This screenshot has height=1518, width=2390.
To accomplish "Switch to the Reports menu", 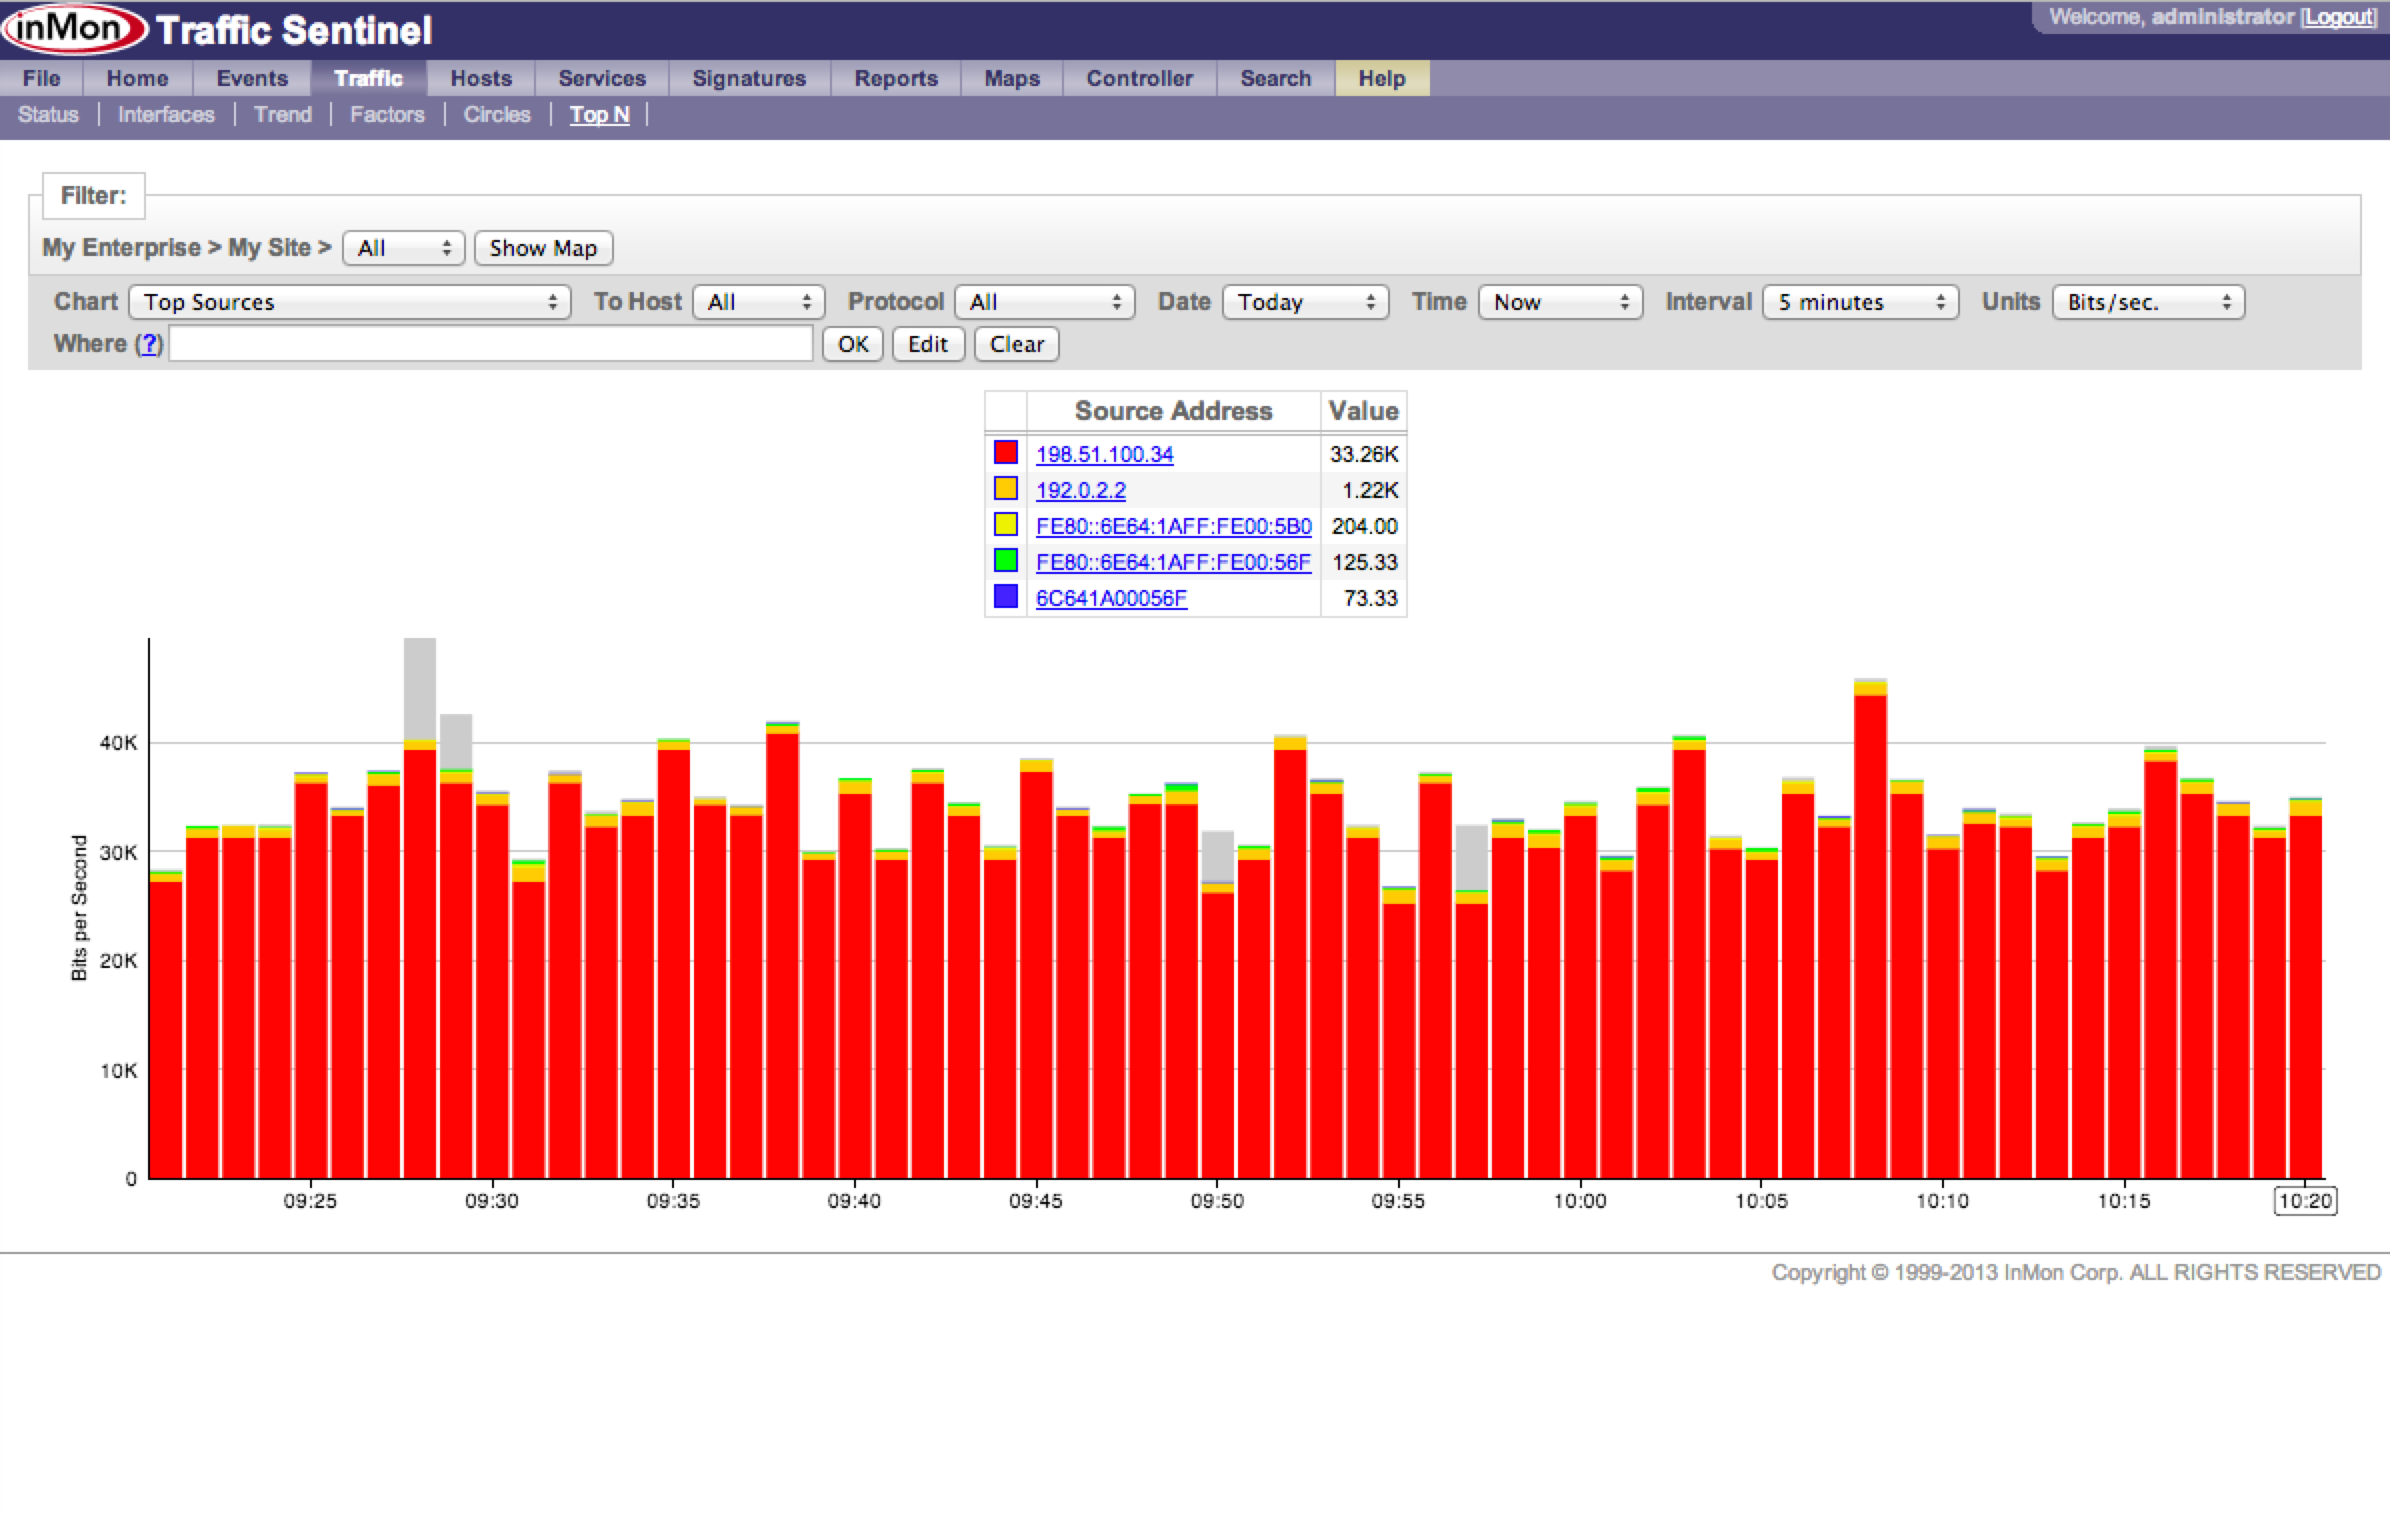I will pyautogui.click(x=895, y=78).
